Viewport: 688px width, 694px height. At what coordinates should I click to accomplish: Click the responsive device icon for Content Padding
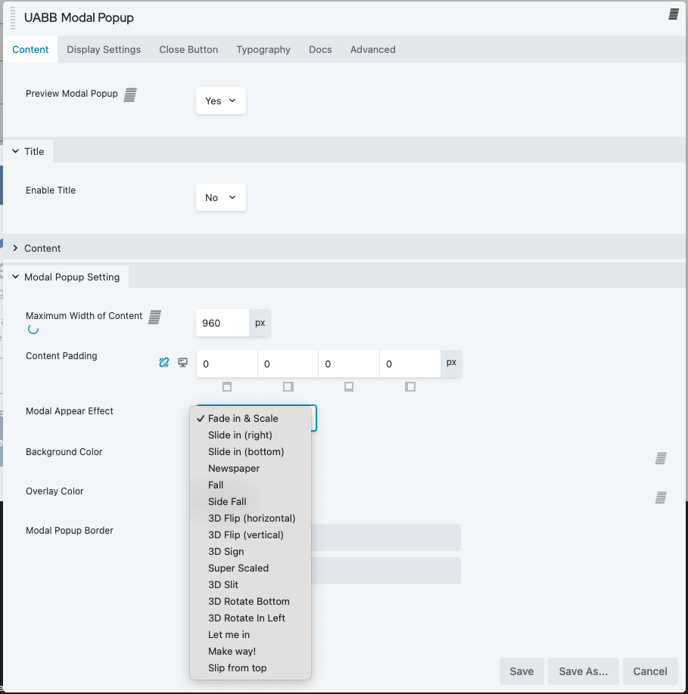click(182, 362)
